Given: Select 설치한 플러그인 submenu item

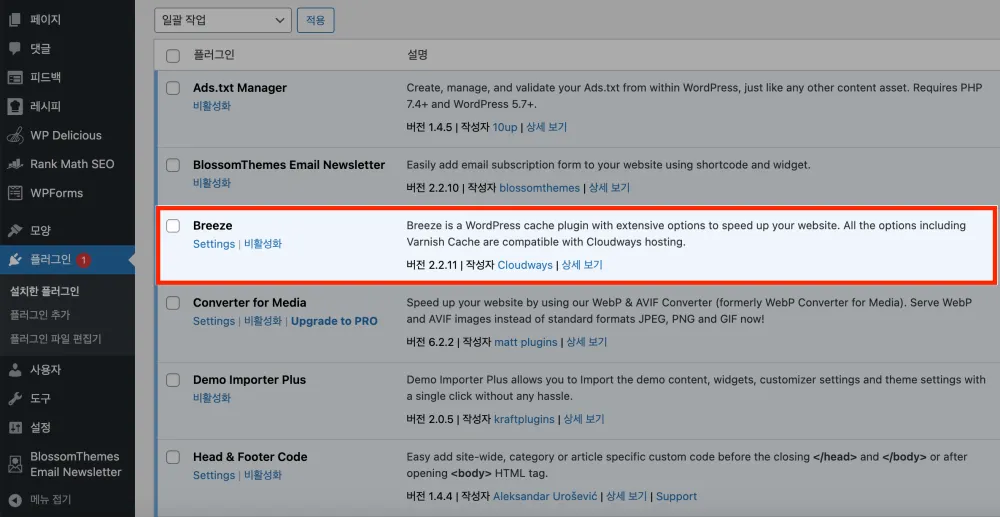Looking at the screenshot, I should tap(45, 292).
